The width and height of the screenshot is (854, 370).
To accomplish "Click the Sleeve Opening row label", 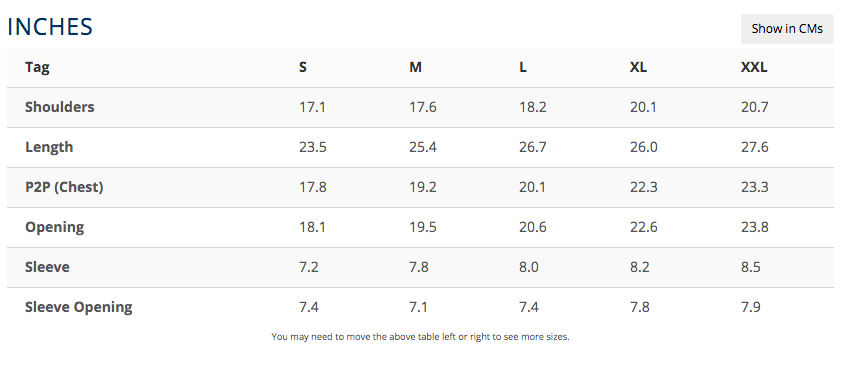I will point(78,307).
